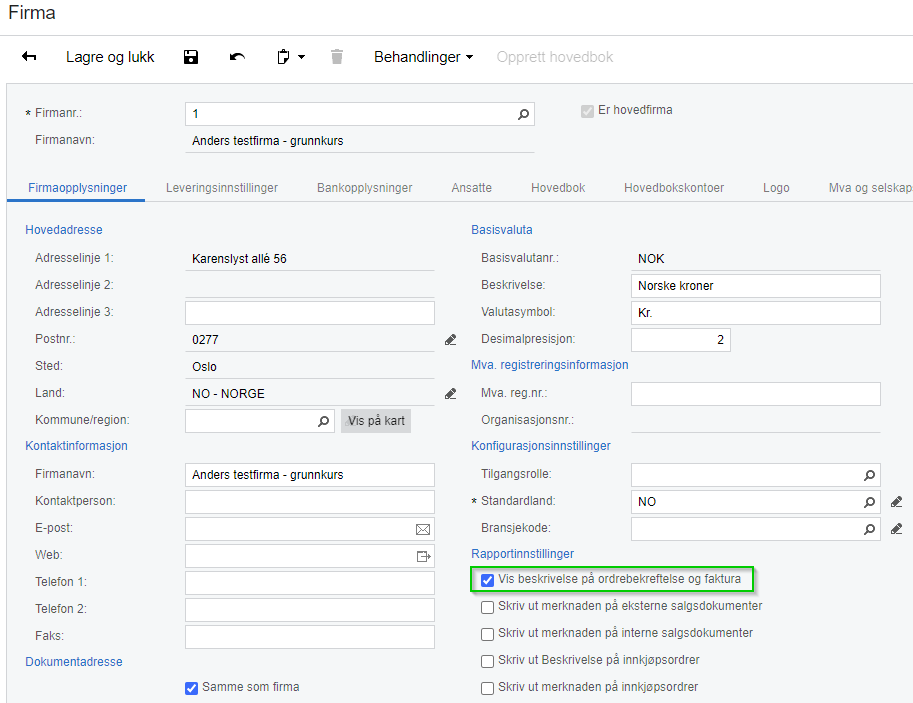This screenshot has width=913, height=703.
Task: Click the undo arrow icon
Action: (237, 57)
